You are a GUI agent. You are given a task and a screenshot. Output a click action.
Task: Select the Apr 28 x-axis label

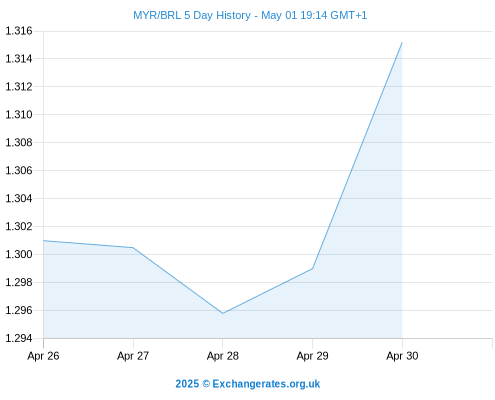click(x=223, y=356)
